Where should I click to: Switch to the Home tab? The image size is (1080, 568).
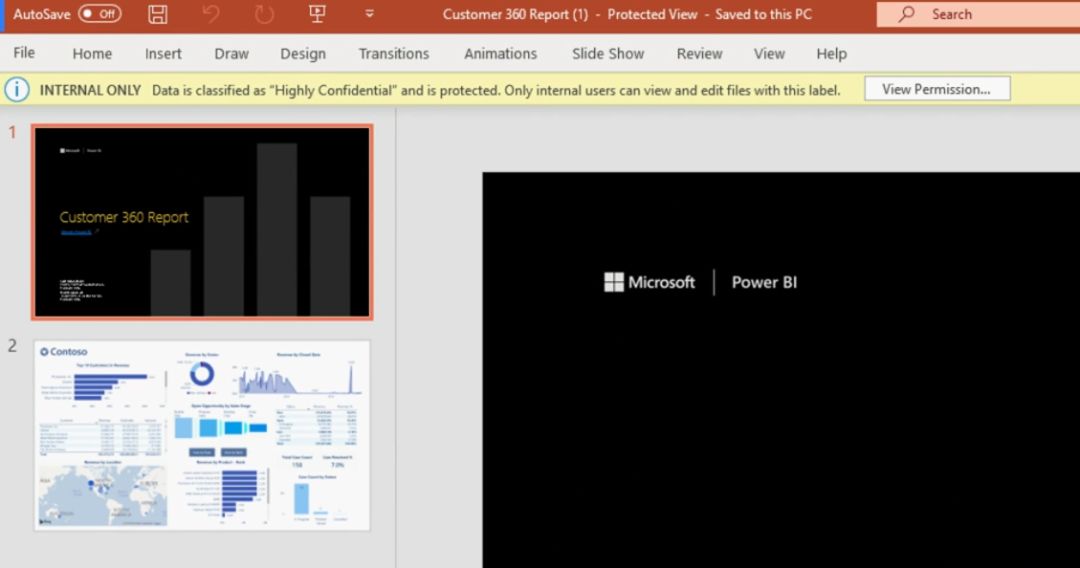pos(92,54)
